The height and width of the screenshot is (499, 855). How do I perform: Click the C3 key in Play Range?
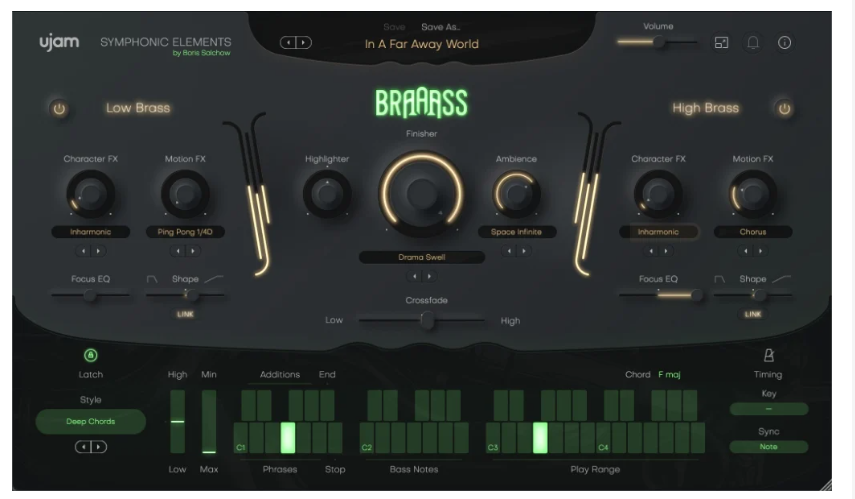point(493,438)
